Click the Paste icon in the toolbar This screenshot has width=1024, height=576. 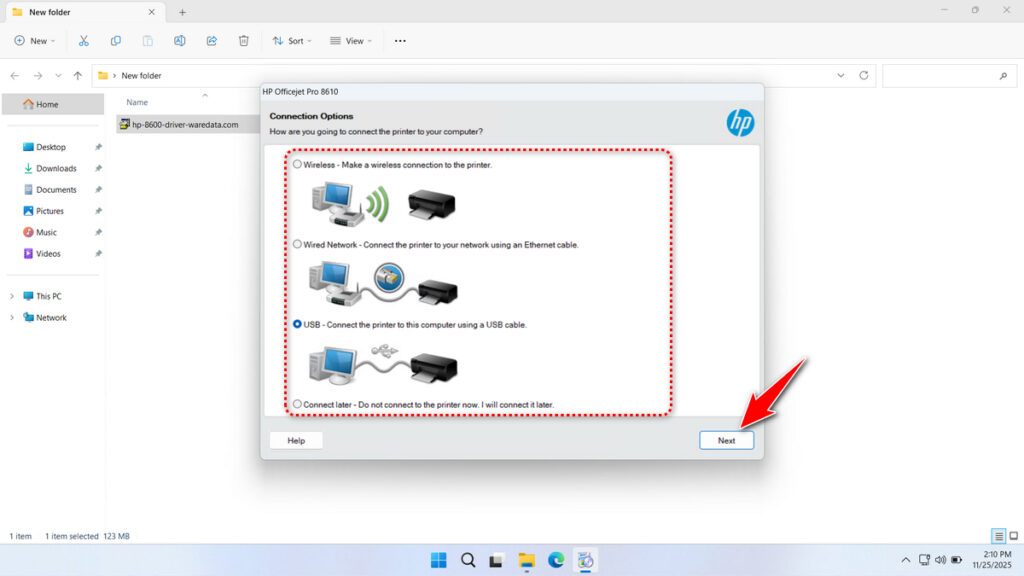pyautogui.click(x=148, y=40)
